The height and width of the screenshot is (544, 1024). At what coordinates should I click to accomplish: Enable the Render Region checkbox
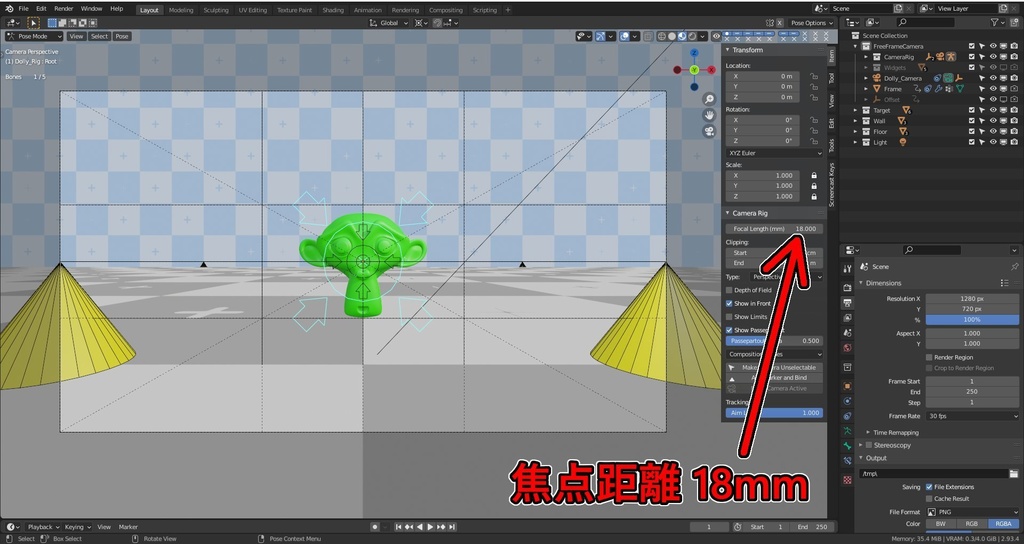(929, 357)
